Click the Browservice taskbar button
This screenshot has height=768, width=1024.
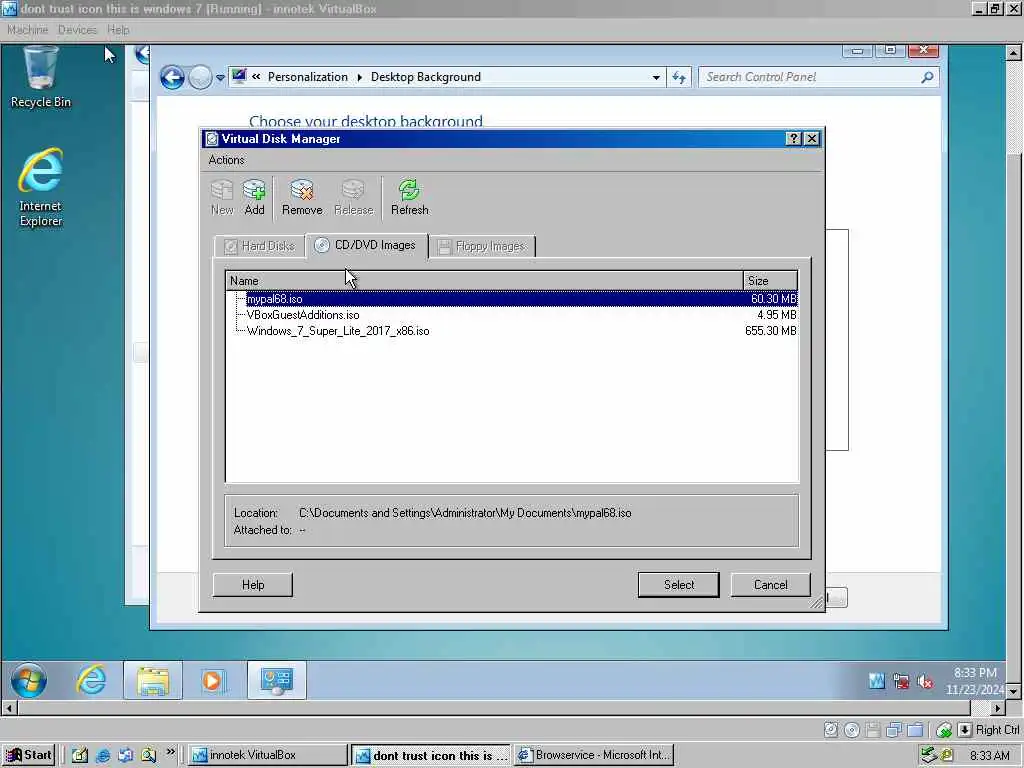pyautogui.click(x=593, y=755)
